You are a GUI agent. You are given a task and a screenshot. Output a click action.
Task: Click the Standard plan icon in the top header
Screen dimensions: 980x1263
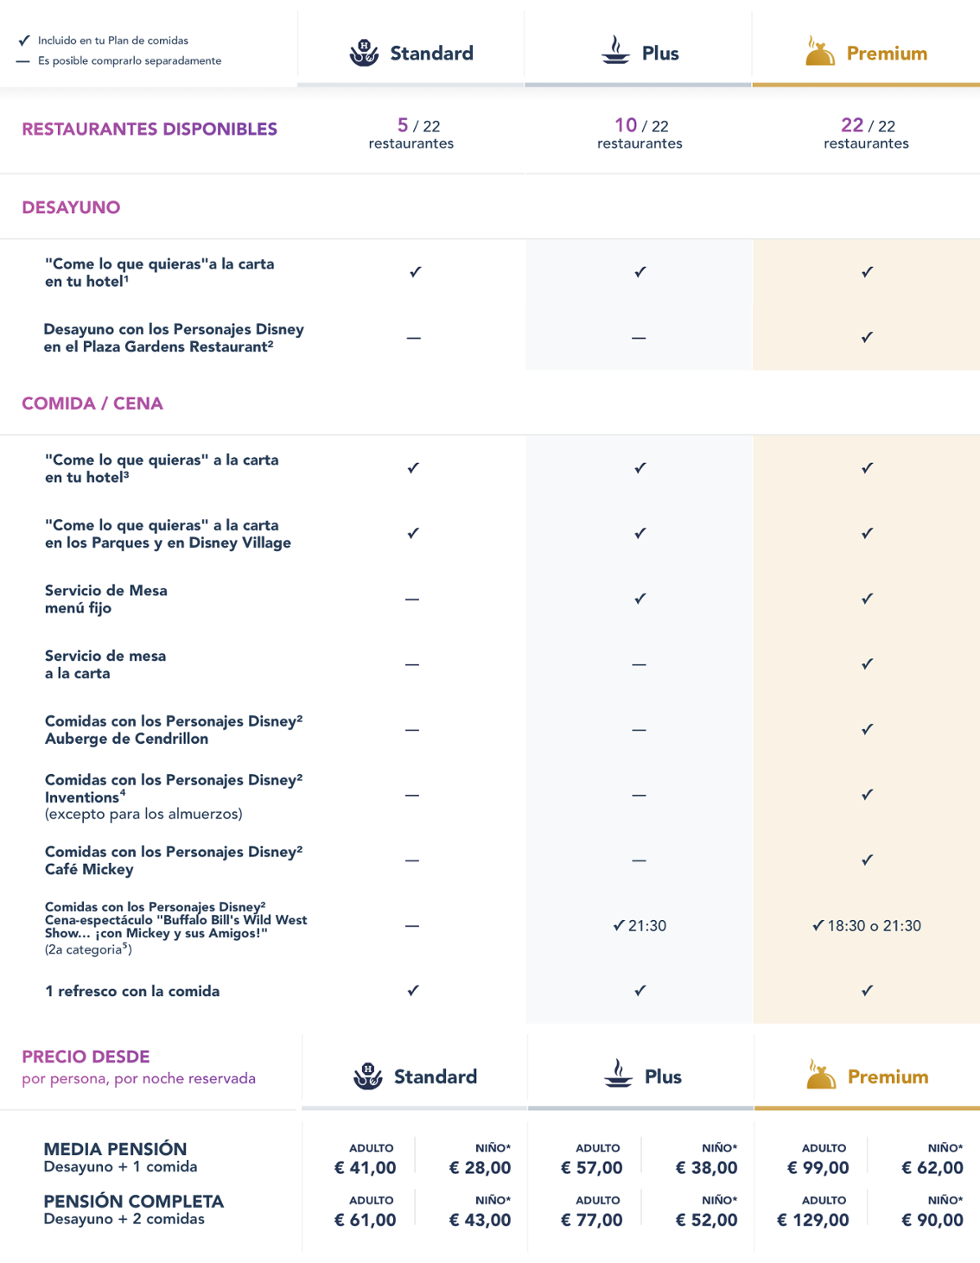[364, 53]
